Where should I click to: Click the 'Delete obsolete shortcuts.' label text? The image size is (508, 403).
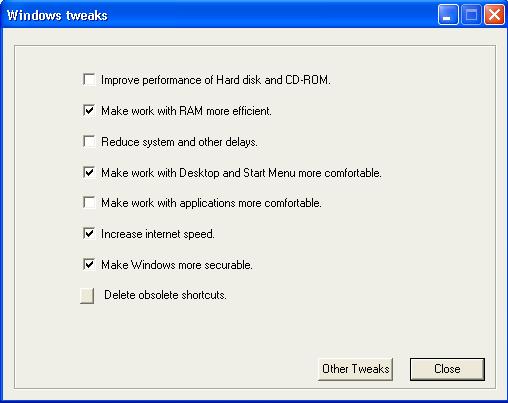pos(165,295)
